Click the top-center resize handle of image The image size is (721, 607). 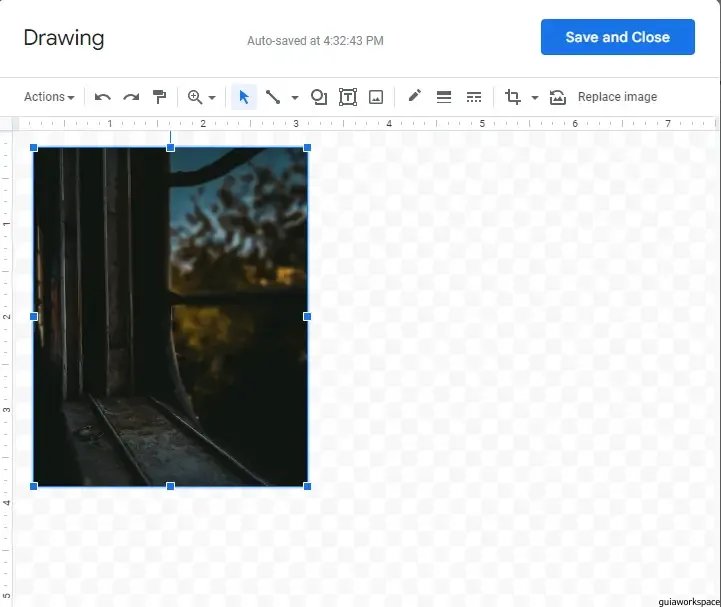click(171, 148)
